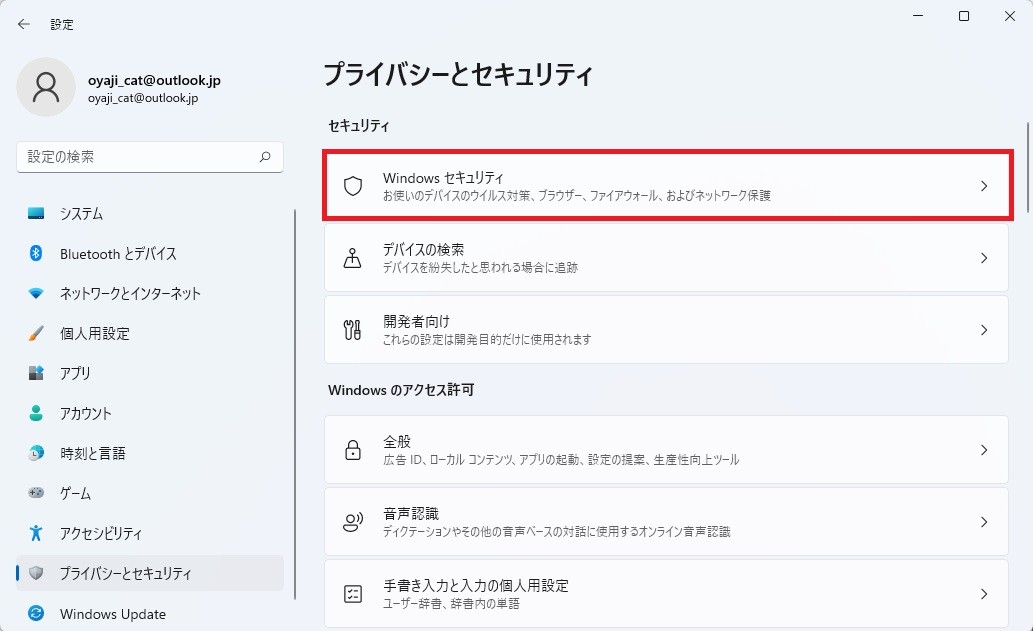The height and width of the screenshot is (631, 1033).
Task: Click the 設定の検索 search field
Action: [150, 157]
